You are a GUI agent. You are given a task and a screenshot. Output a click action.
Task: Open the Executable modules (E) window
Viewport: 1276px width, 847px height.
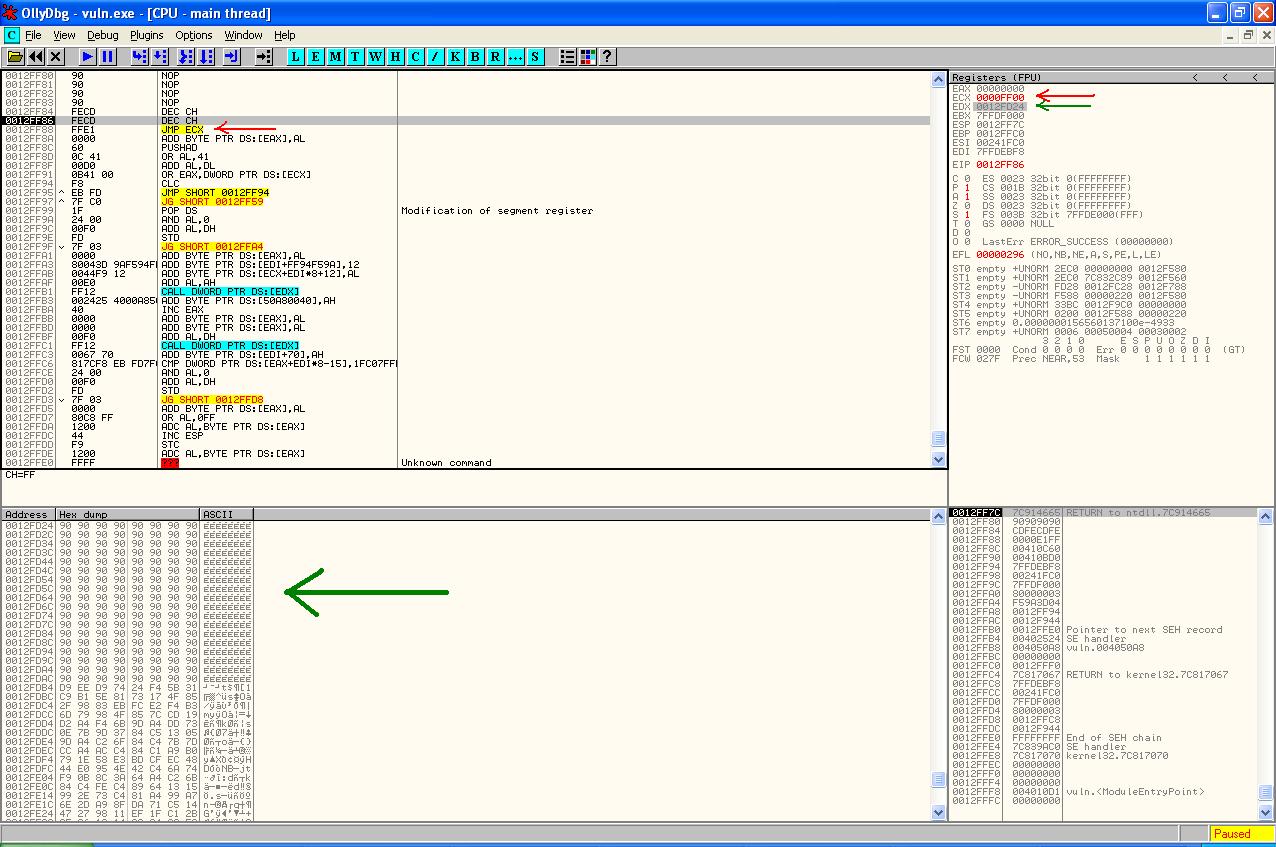[315, 57]
